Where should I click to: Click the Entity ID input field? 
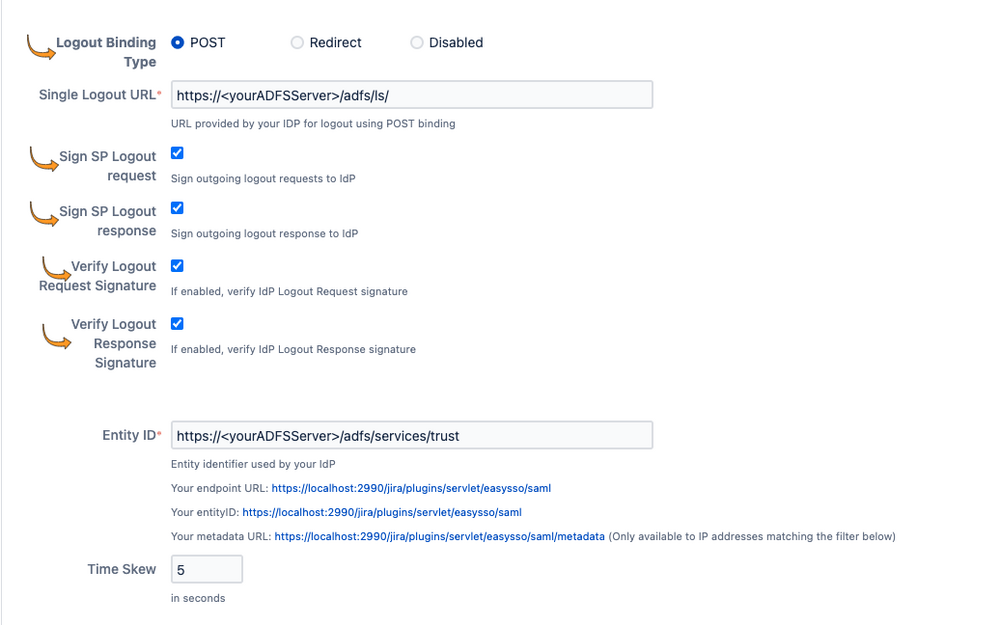(411, 436)
